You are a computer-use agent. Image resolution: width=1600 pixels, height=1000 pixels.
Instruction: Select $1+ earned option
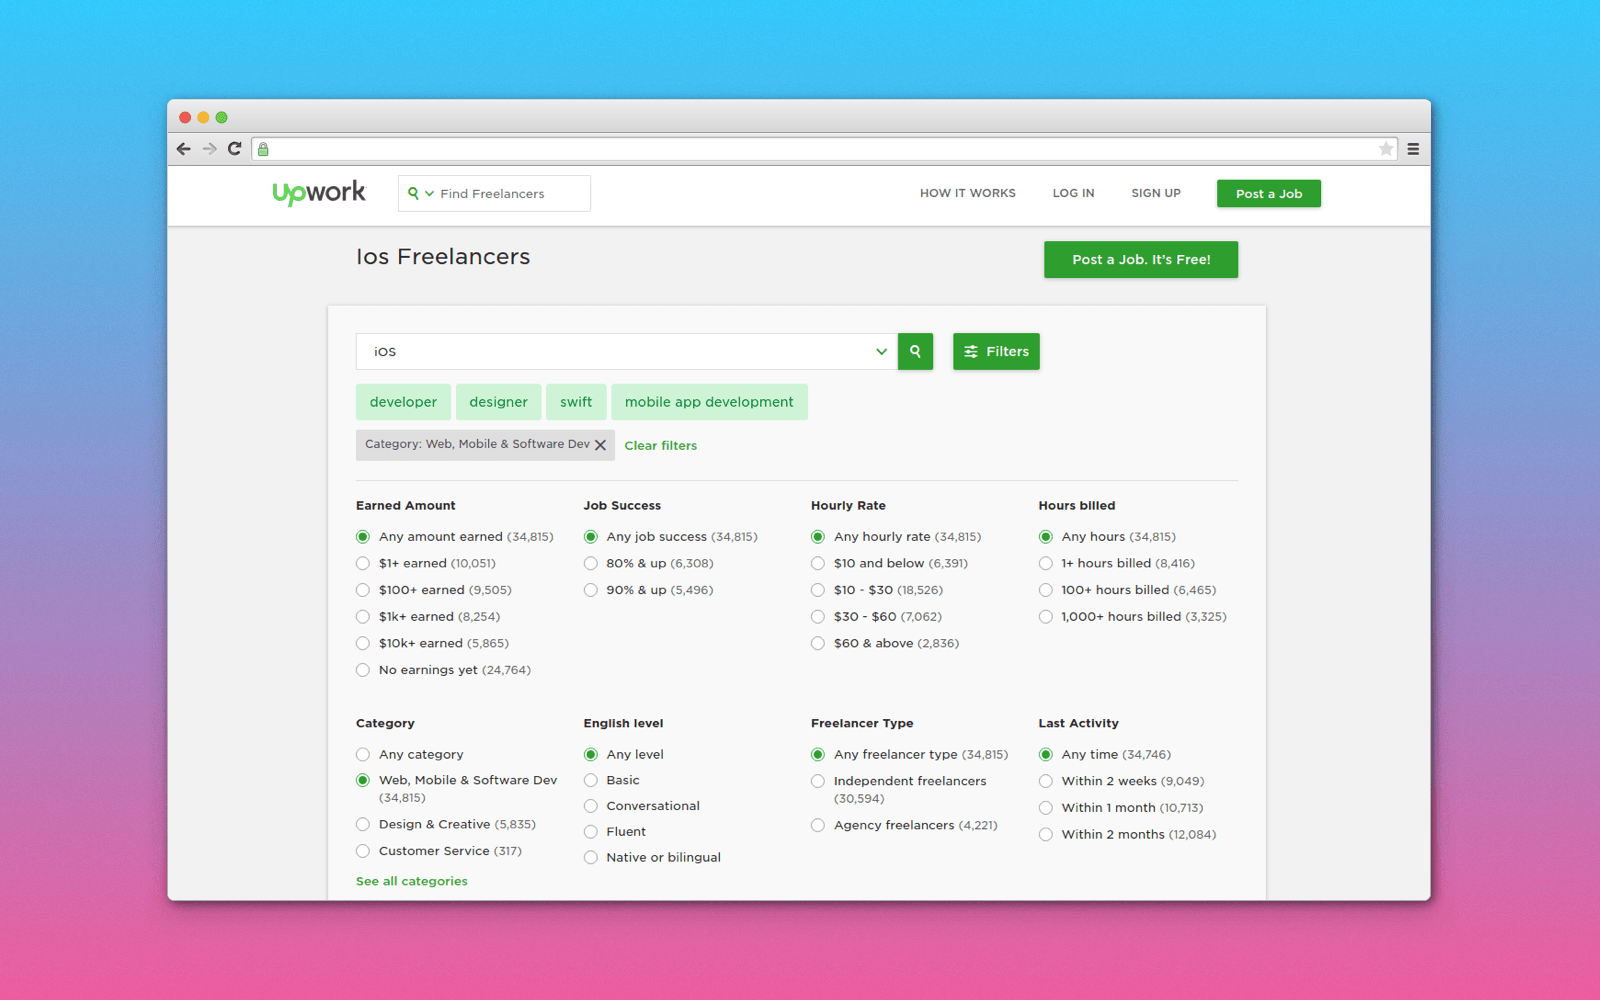click(363, 564)
